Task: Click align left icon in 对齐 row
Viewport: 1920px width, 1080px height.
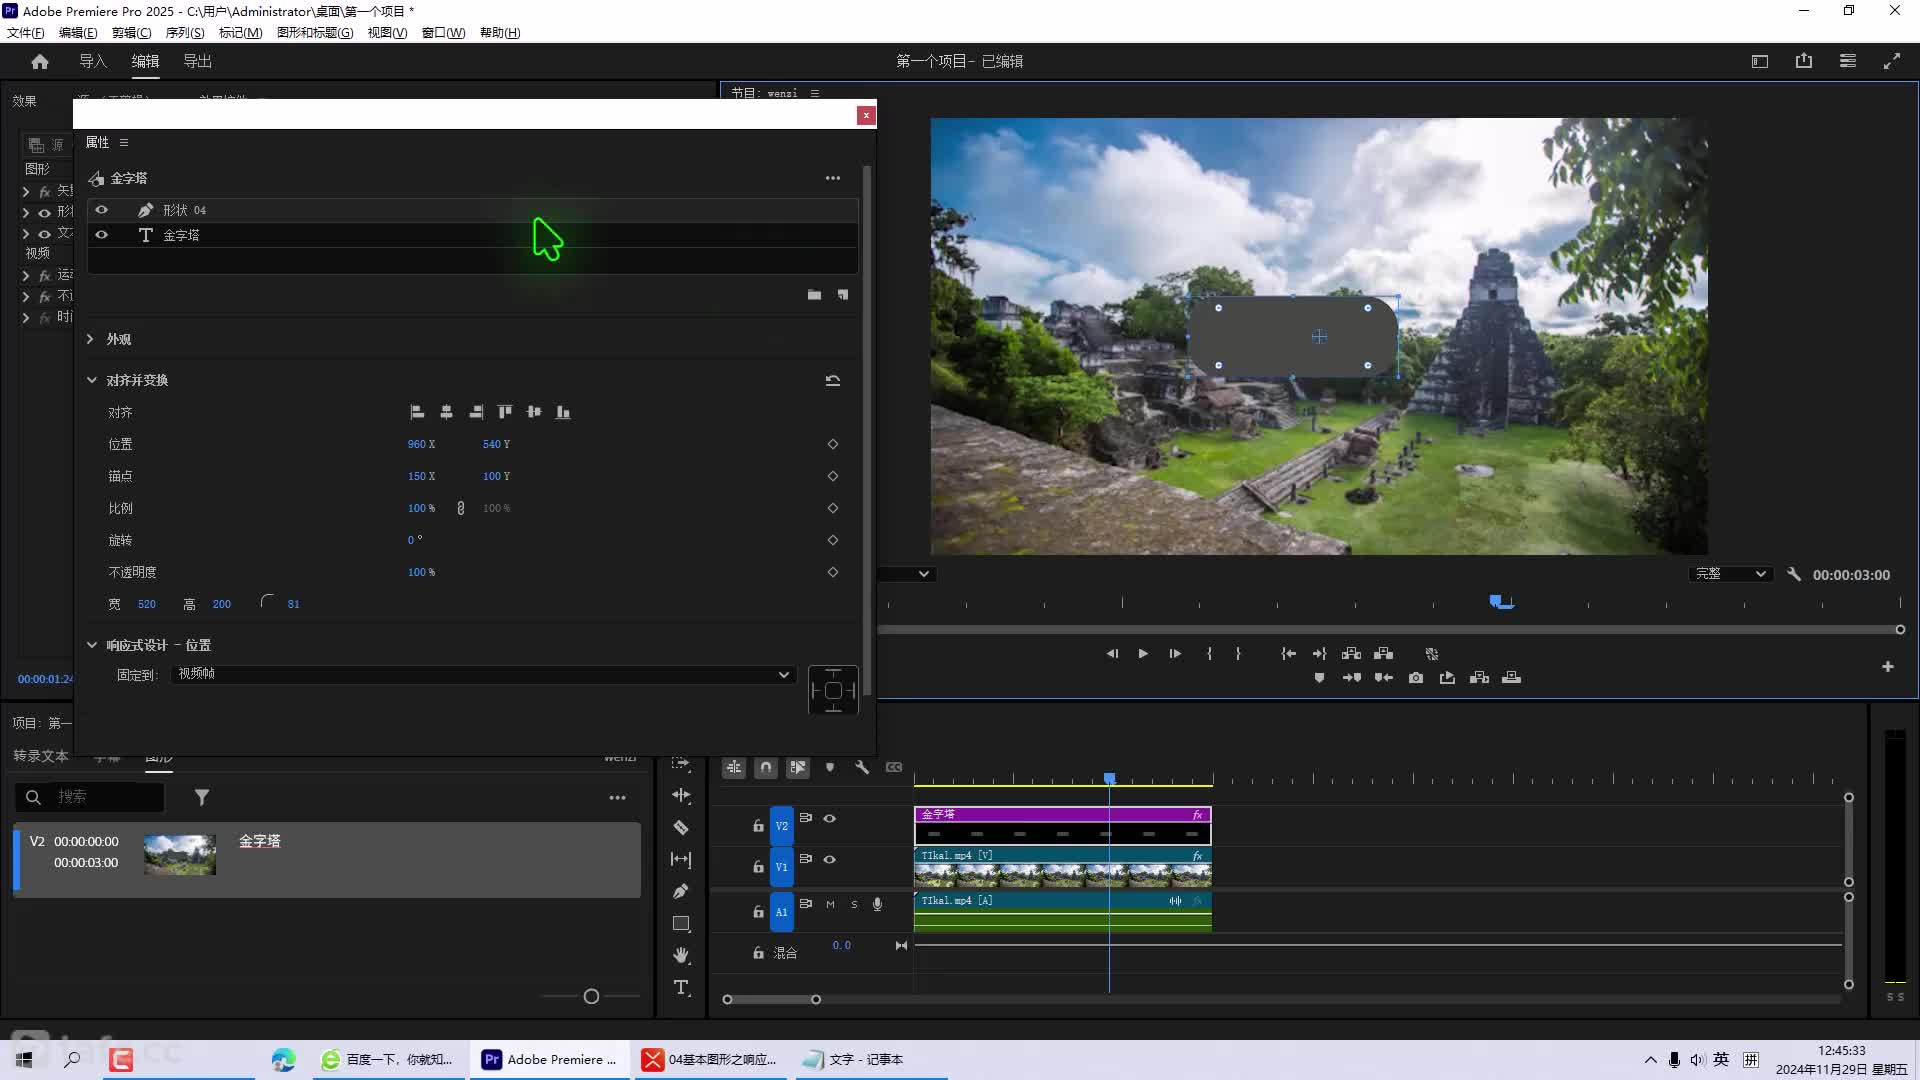Action: point(417,412)
